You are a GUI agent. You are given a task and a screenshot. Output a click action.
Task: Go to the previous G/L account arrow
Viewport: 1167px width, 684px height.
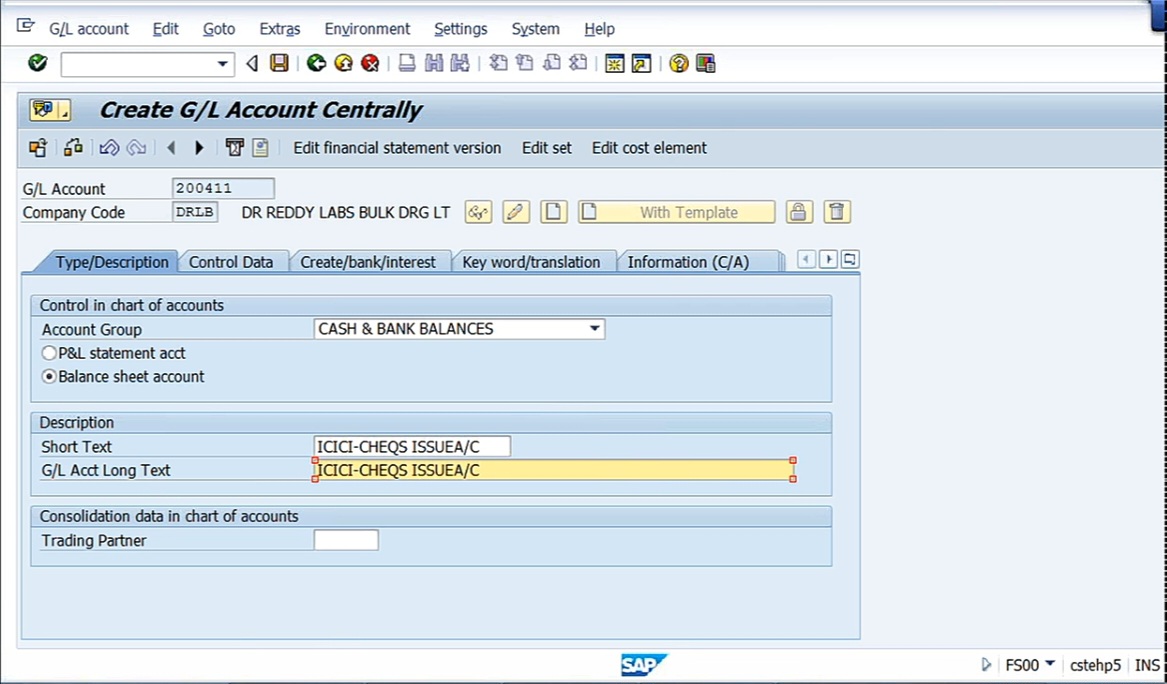171,147
